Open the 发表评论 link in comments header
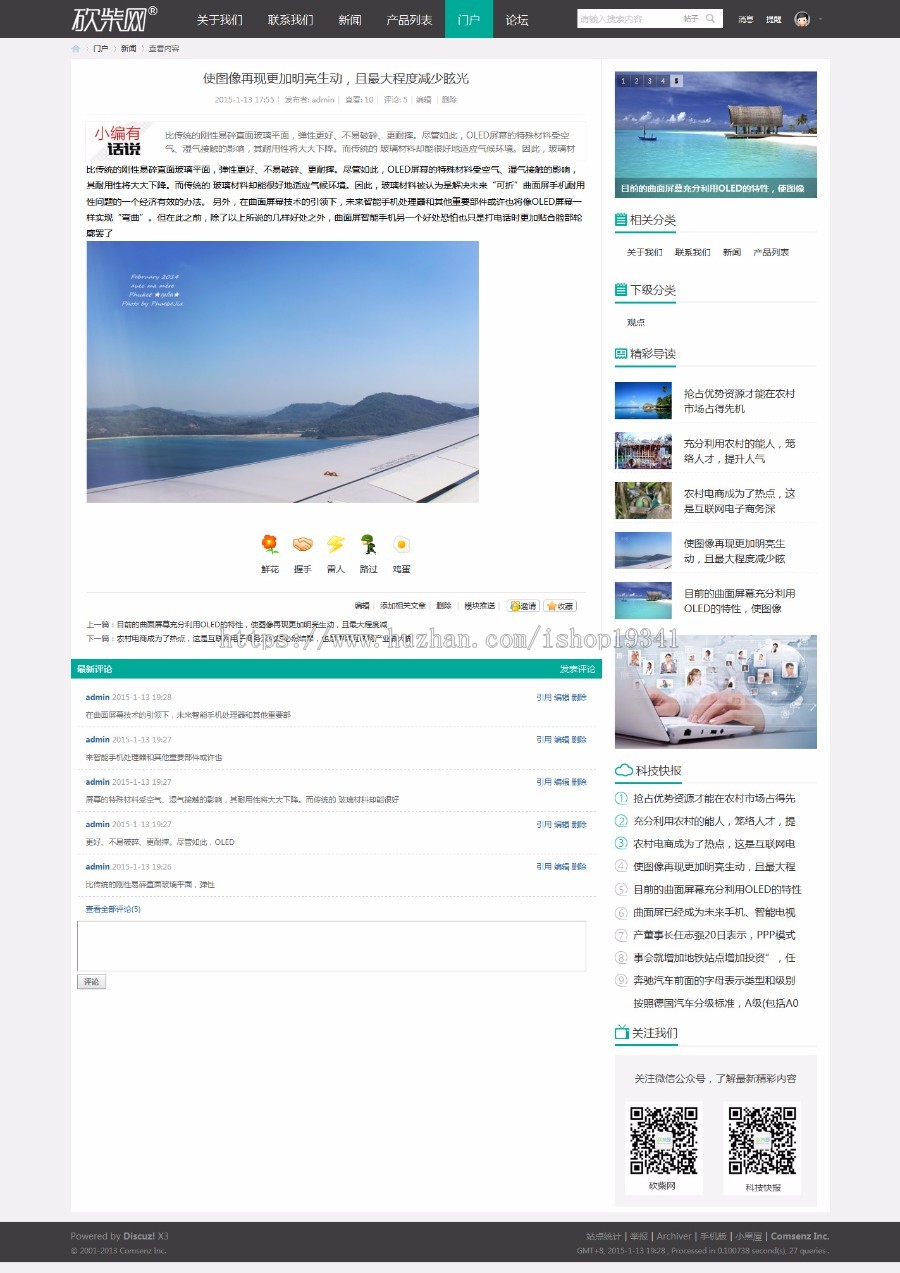 point(576,668)
